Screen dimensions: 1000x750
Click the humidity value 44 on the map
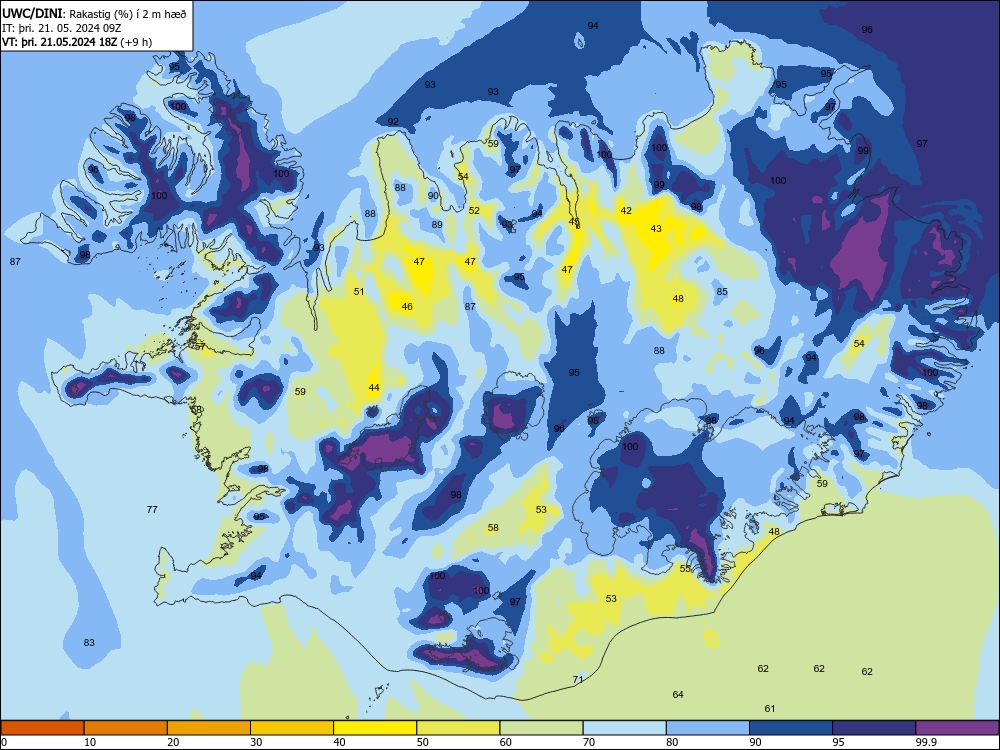point(374,388)
